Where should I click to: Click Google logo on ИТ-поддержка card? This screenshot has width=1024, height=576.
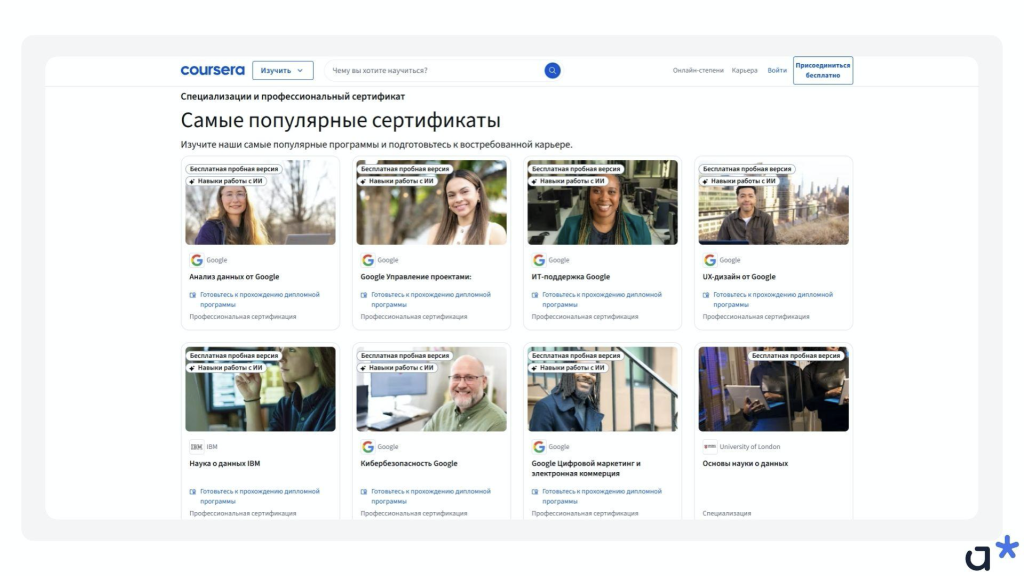[x=539, y=260]
